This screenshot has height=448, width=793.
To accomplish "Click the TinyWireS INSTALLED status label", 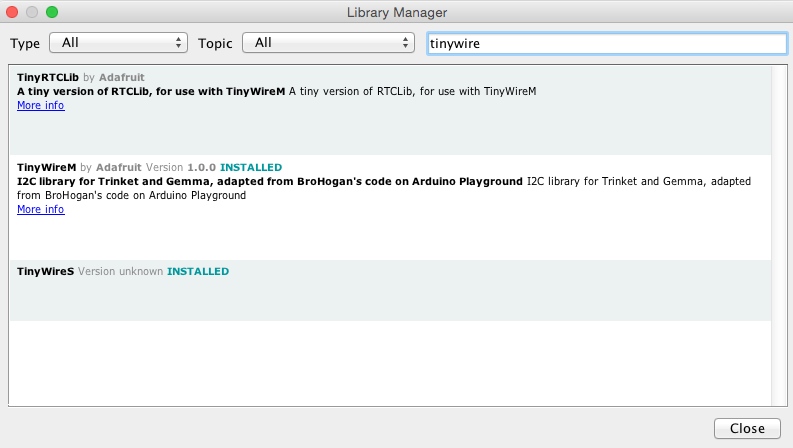I will point(198,272).
